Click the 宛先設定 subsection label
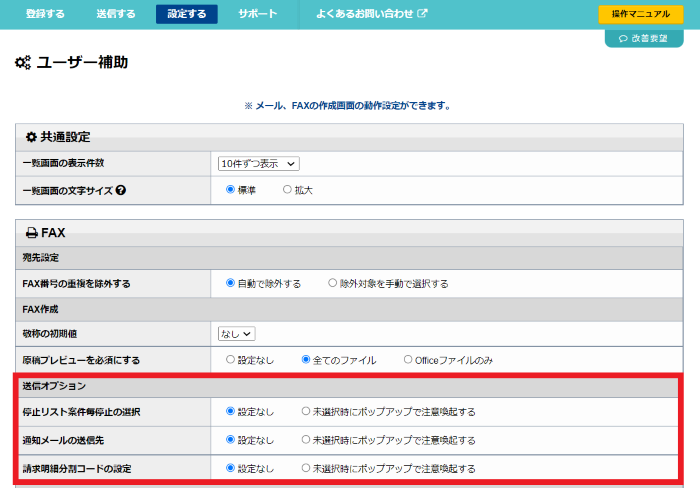This screenshot has height=488, width=700. point(41,258)
